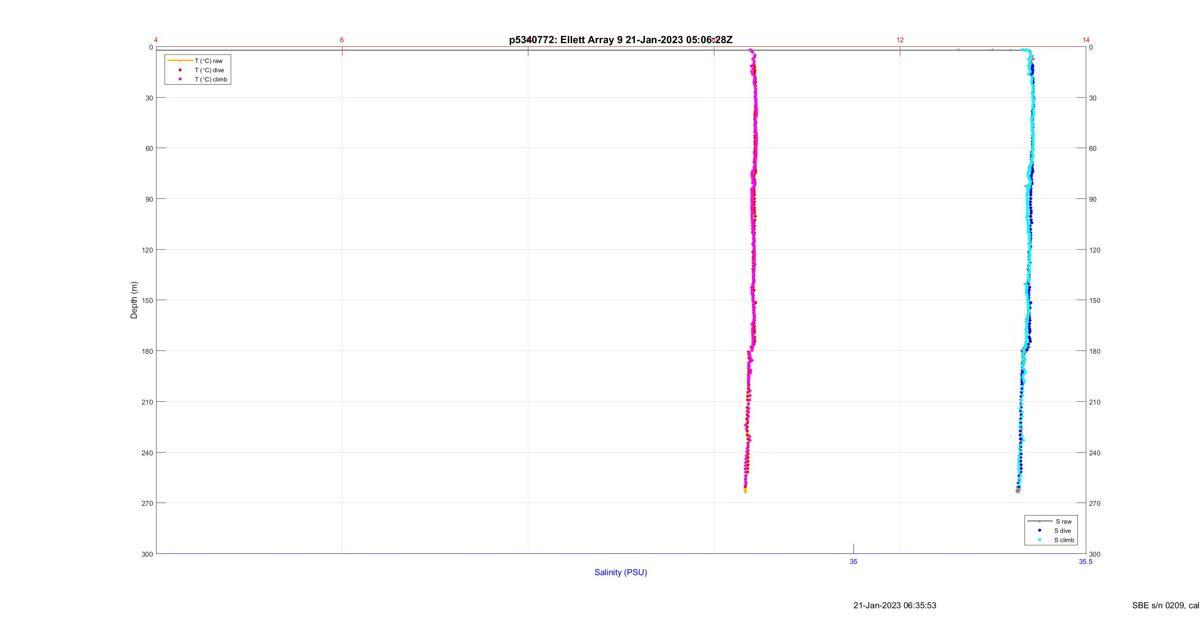Click the '270' depth tick on left axis
The height and width of the screenshot is (622, 1200).
pyautogui.click(x=148, y=503)
